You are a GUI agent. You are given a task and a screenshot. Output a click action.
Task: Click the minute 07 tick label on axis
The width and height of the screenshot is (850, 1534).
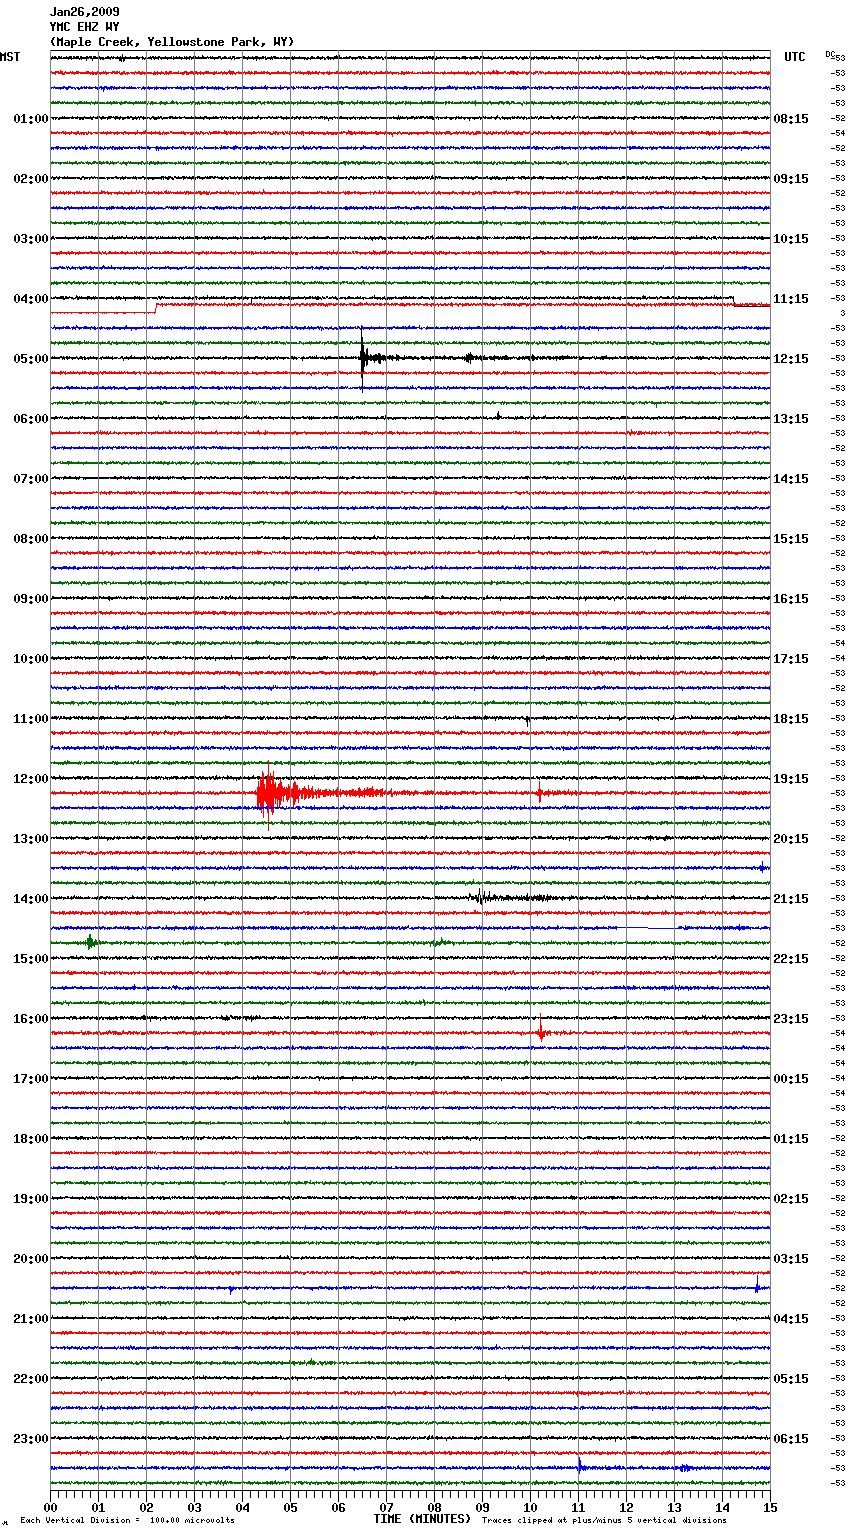[386, 1507]
